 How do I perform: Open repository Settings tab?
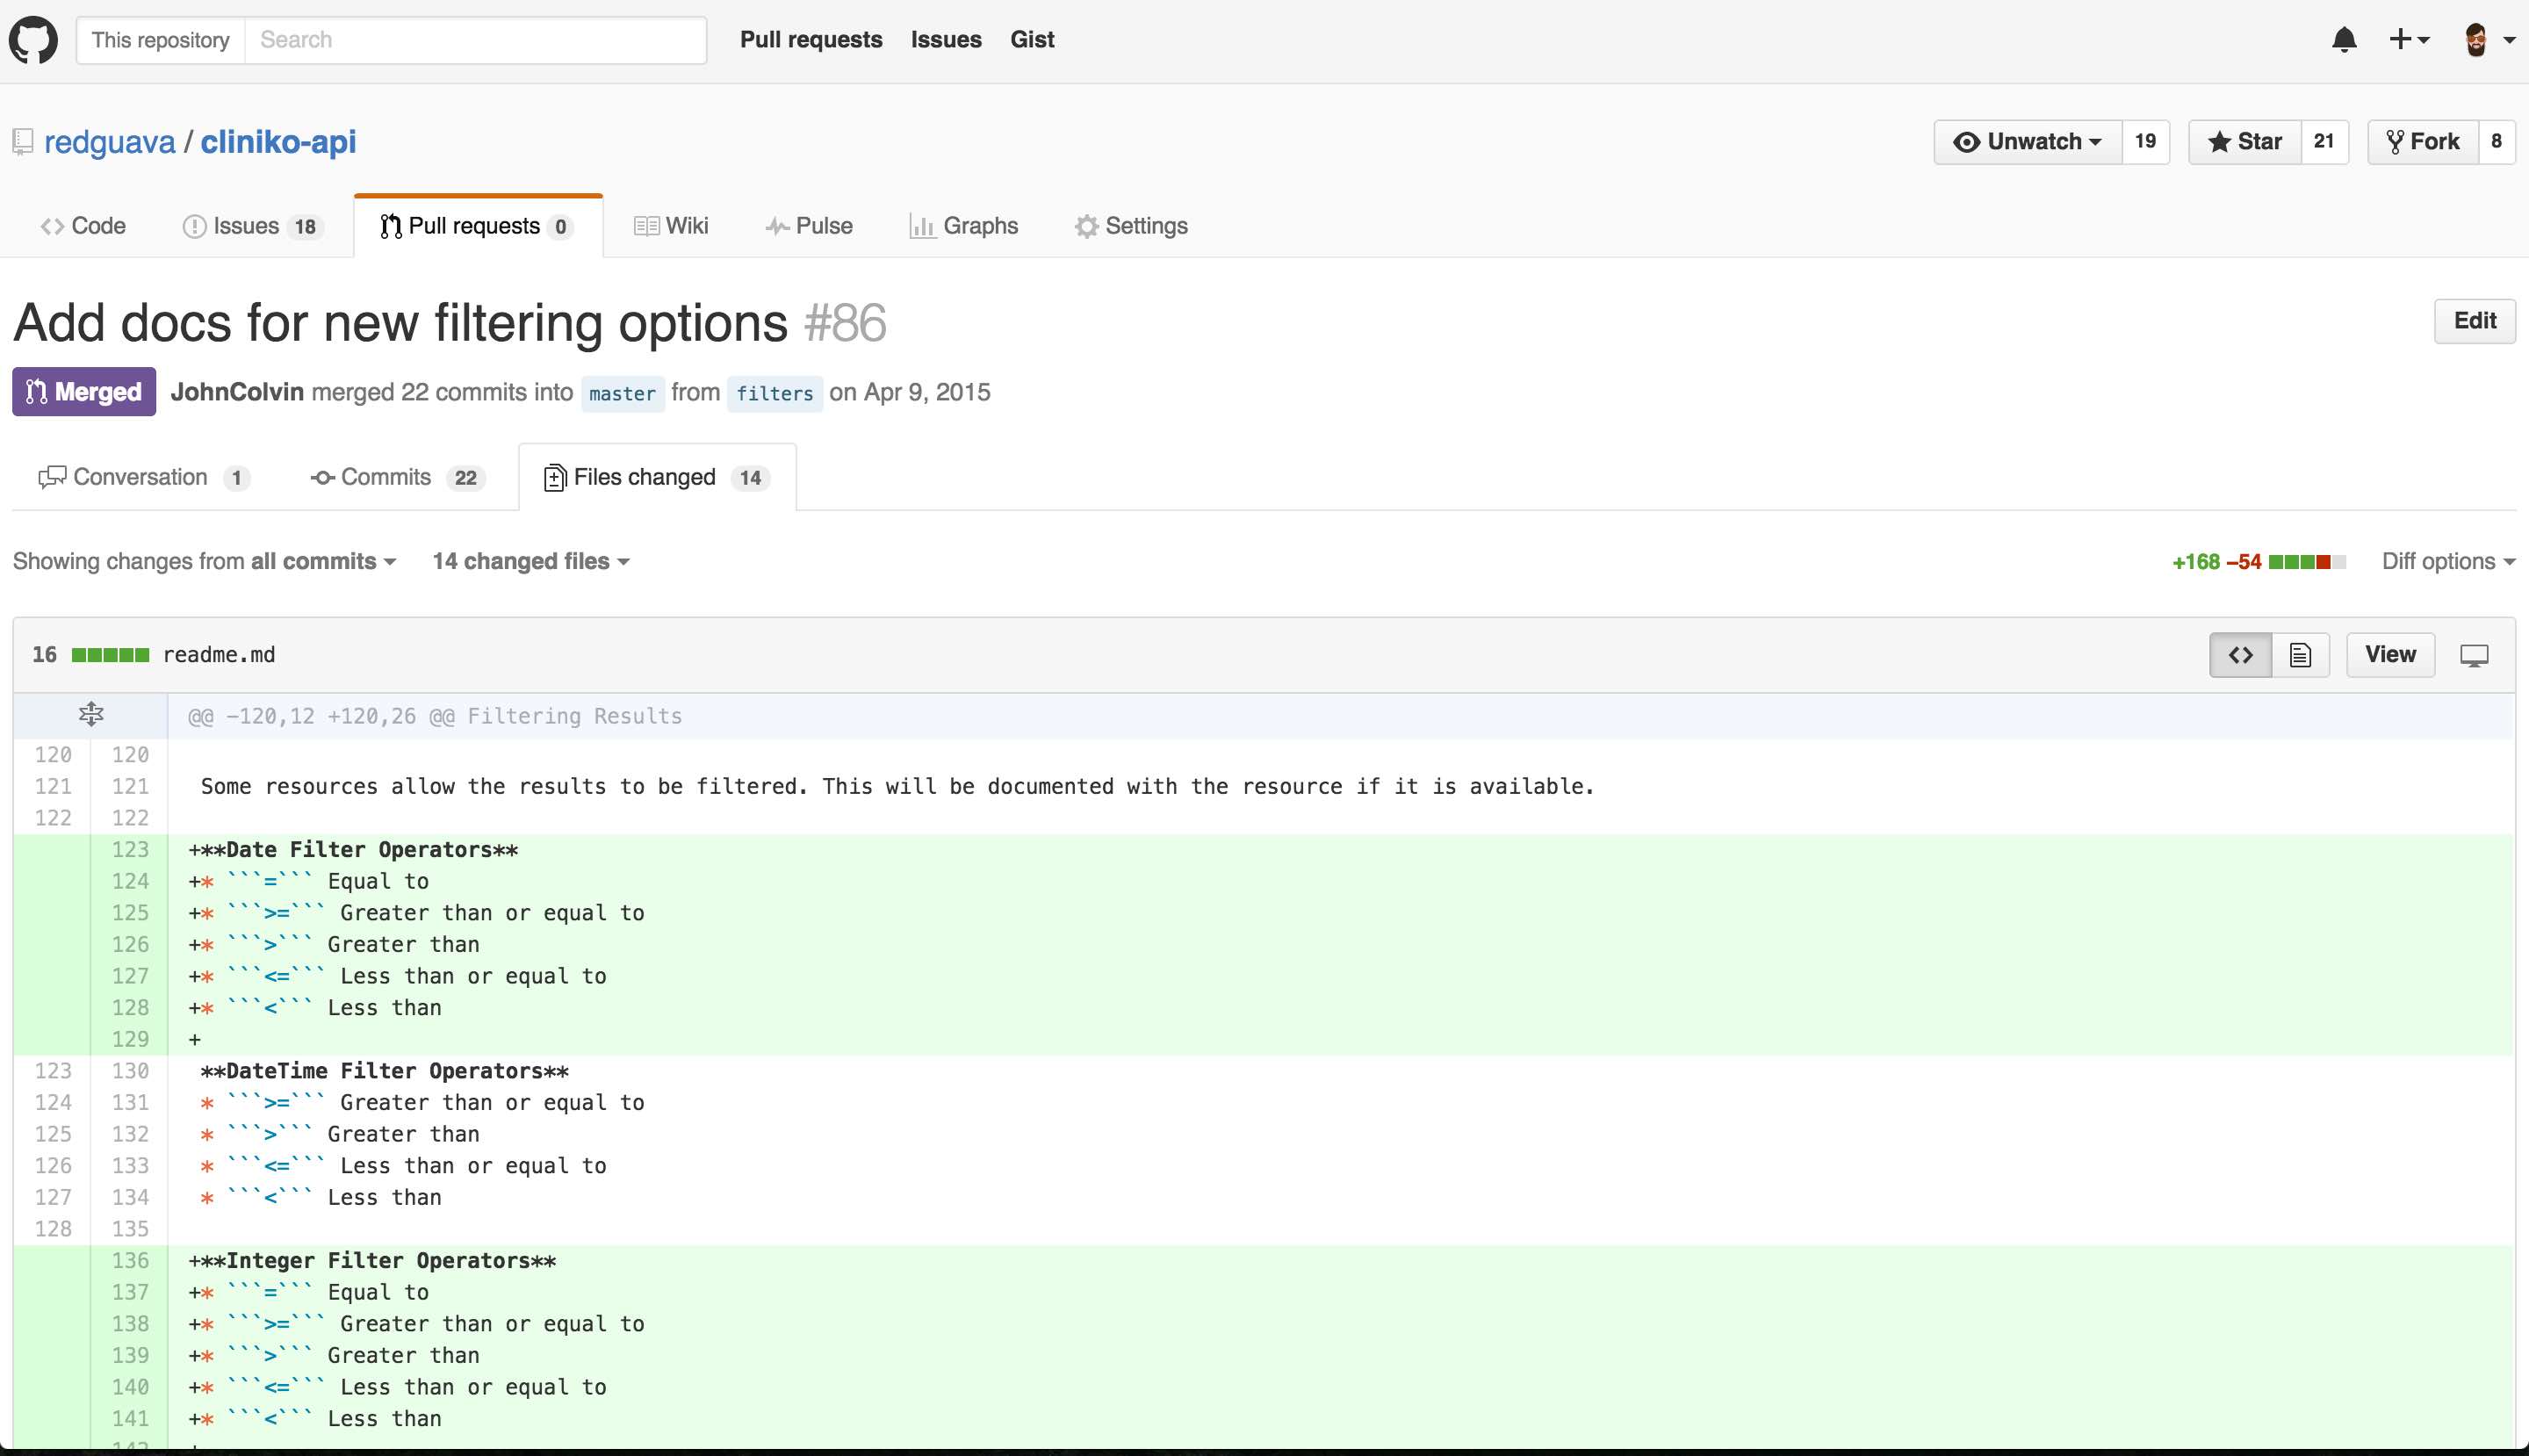coord(1131,226)
